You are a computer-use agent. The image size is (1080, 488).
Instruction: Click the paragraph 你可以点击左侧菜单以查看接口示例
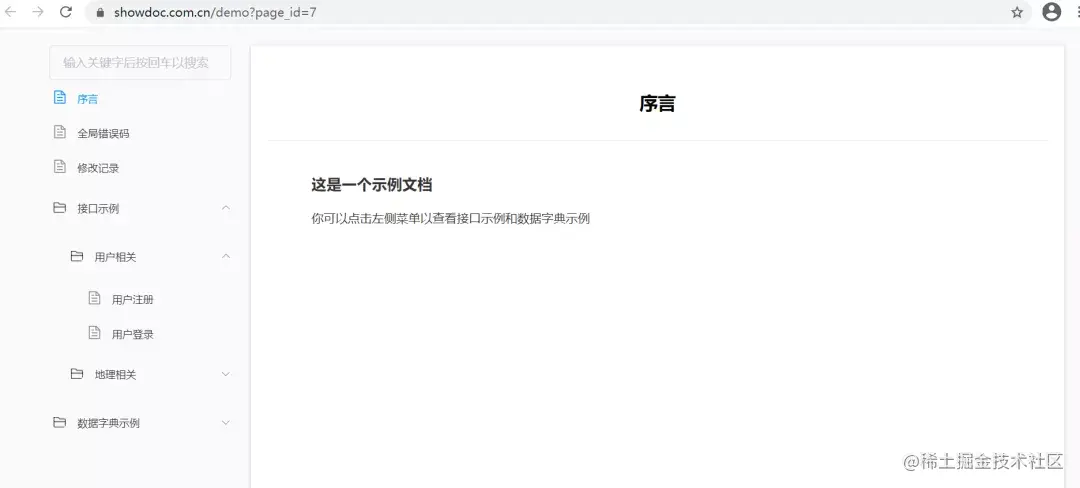[450, 219]
